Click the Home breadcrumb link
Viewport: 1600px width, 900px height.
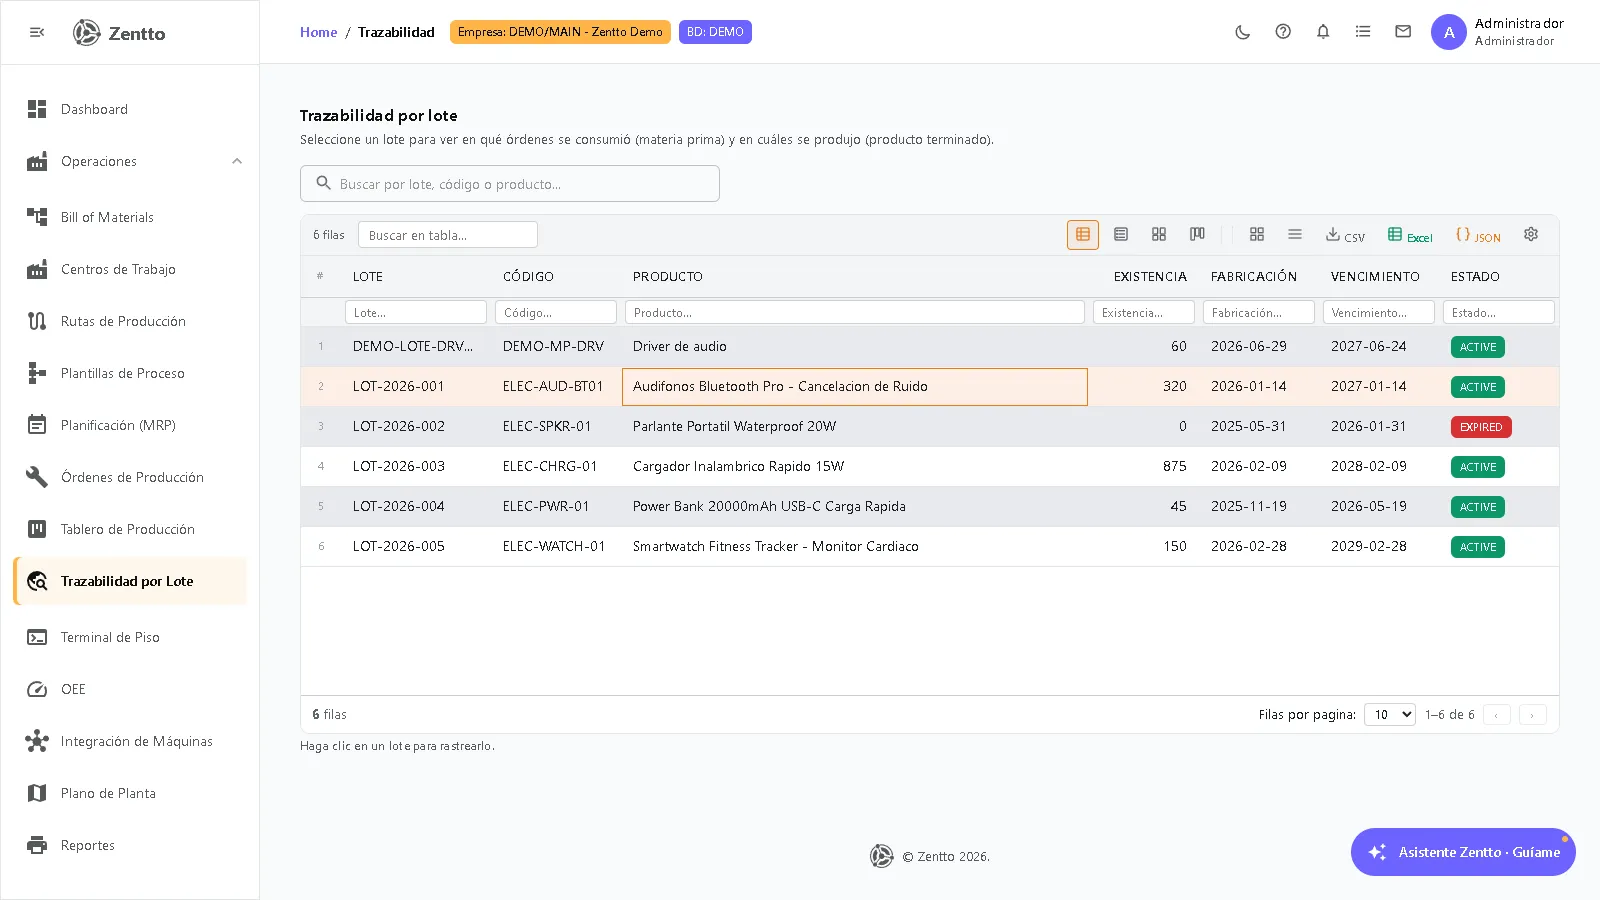click(x=318, y=32)
